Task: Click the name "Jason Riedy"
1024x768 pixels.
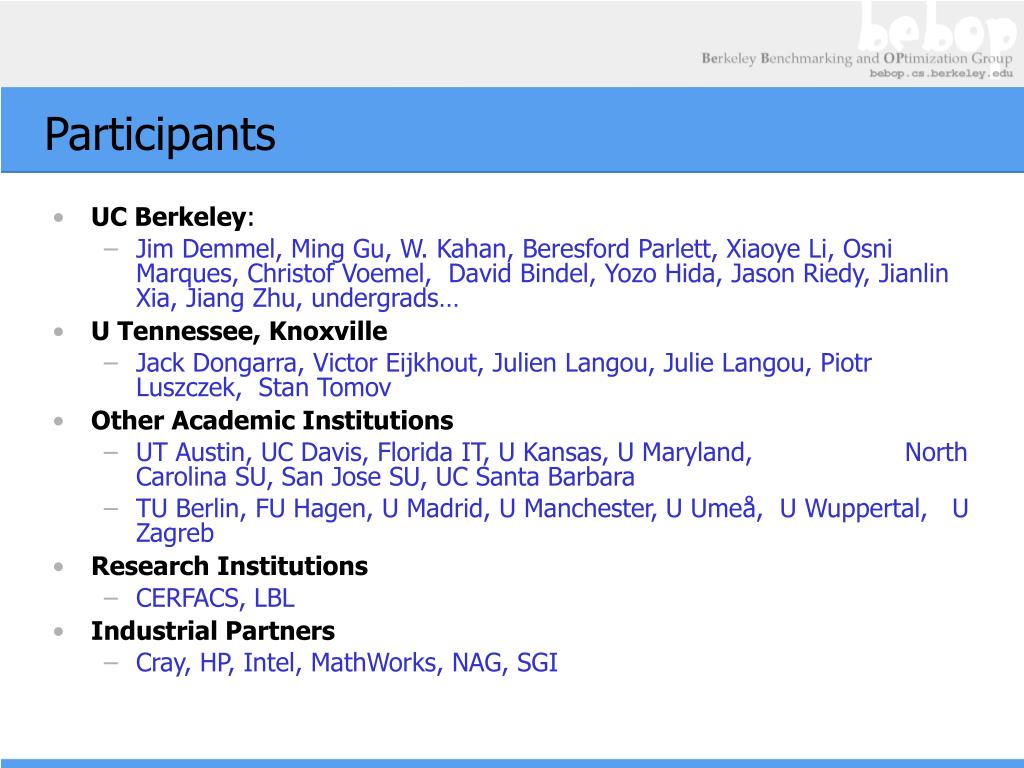Action: point(797,274)
